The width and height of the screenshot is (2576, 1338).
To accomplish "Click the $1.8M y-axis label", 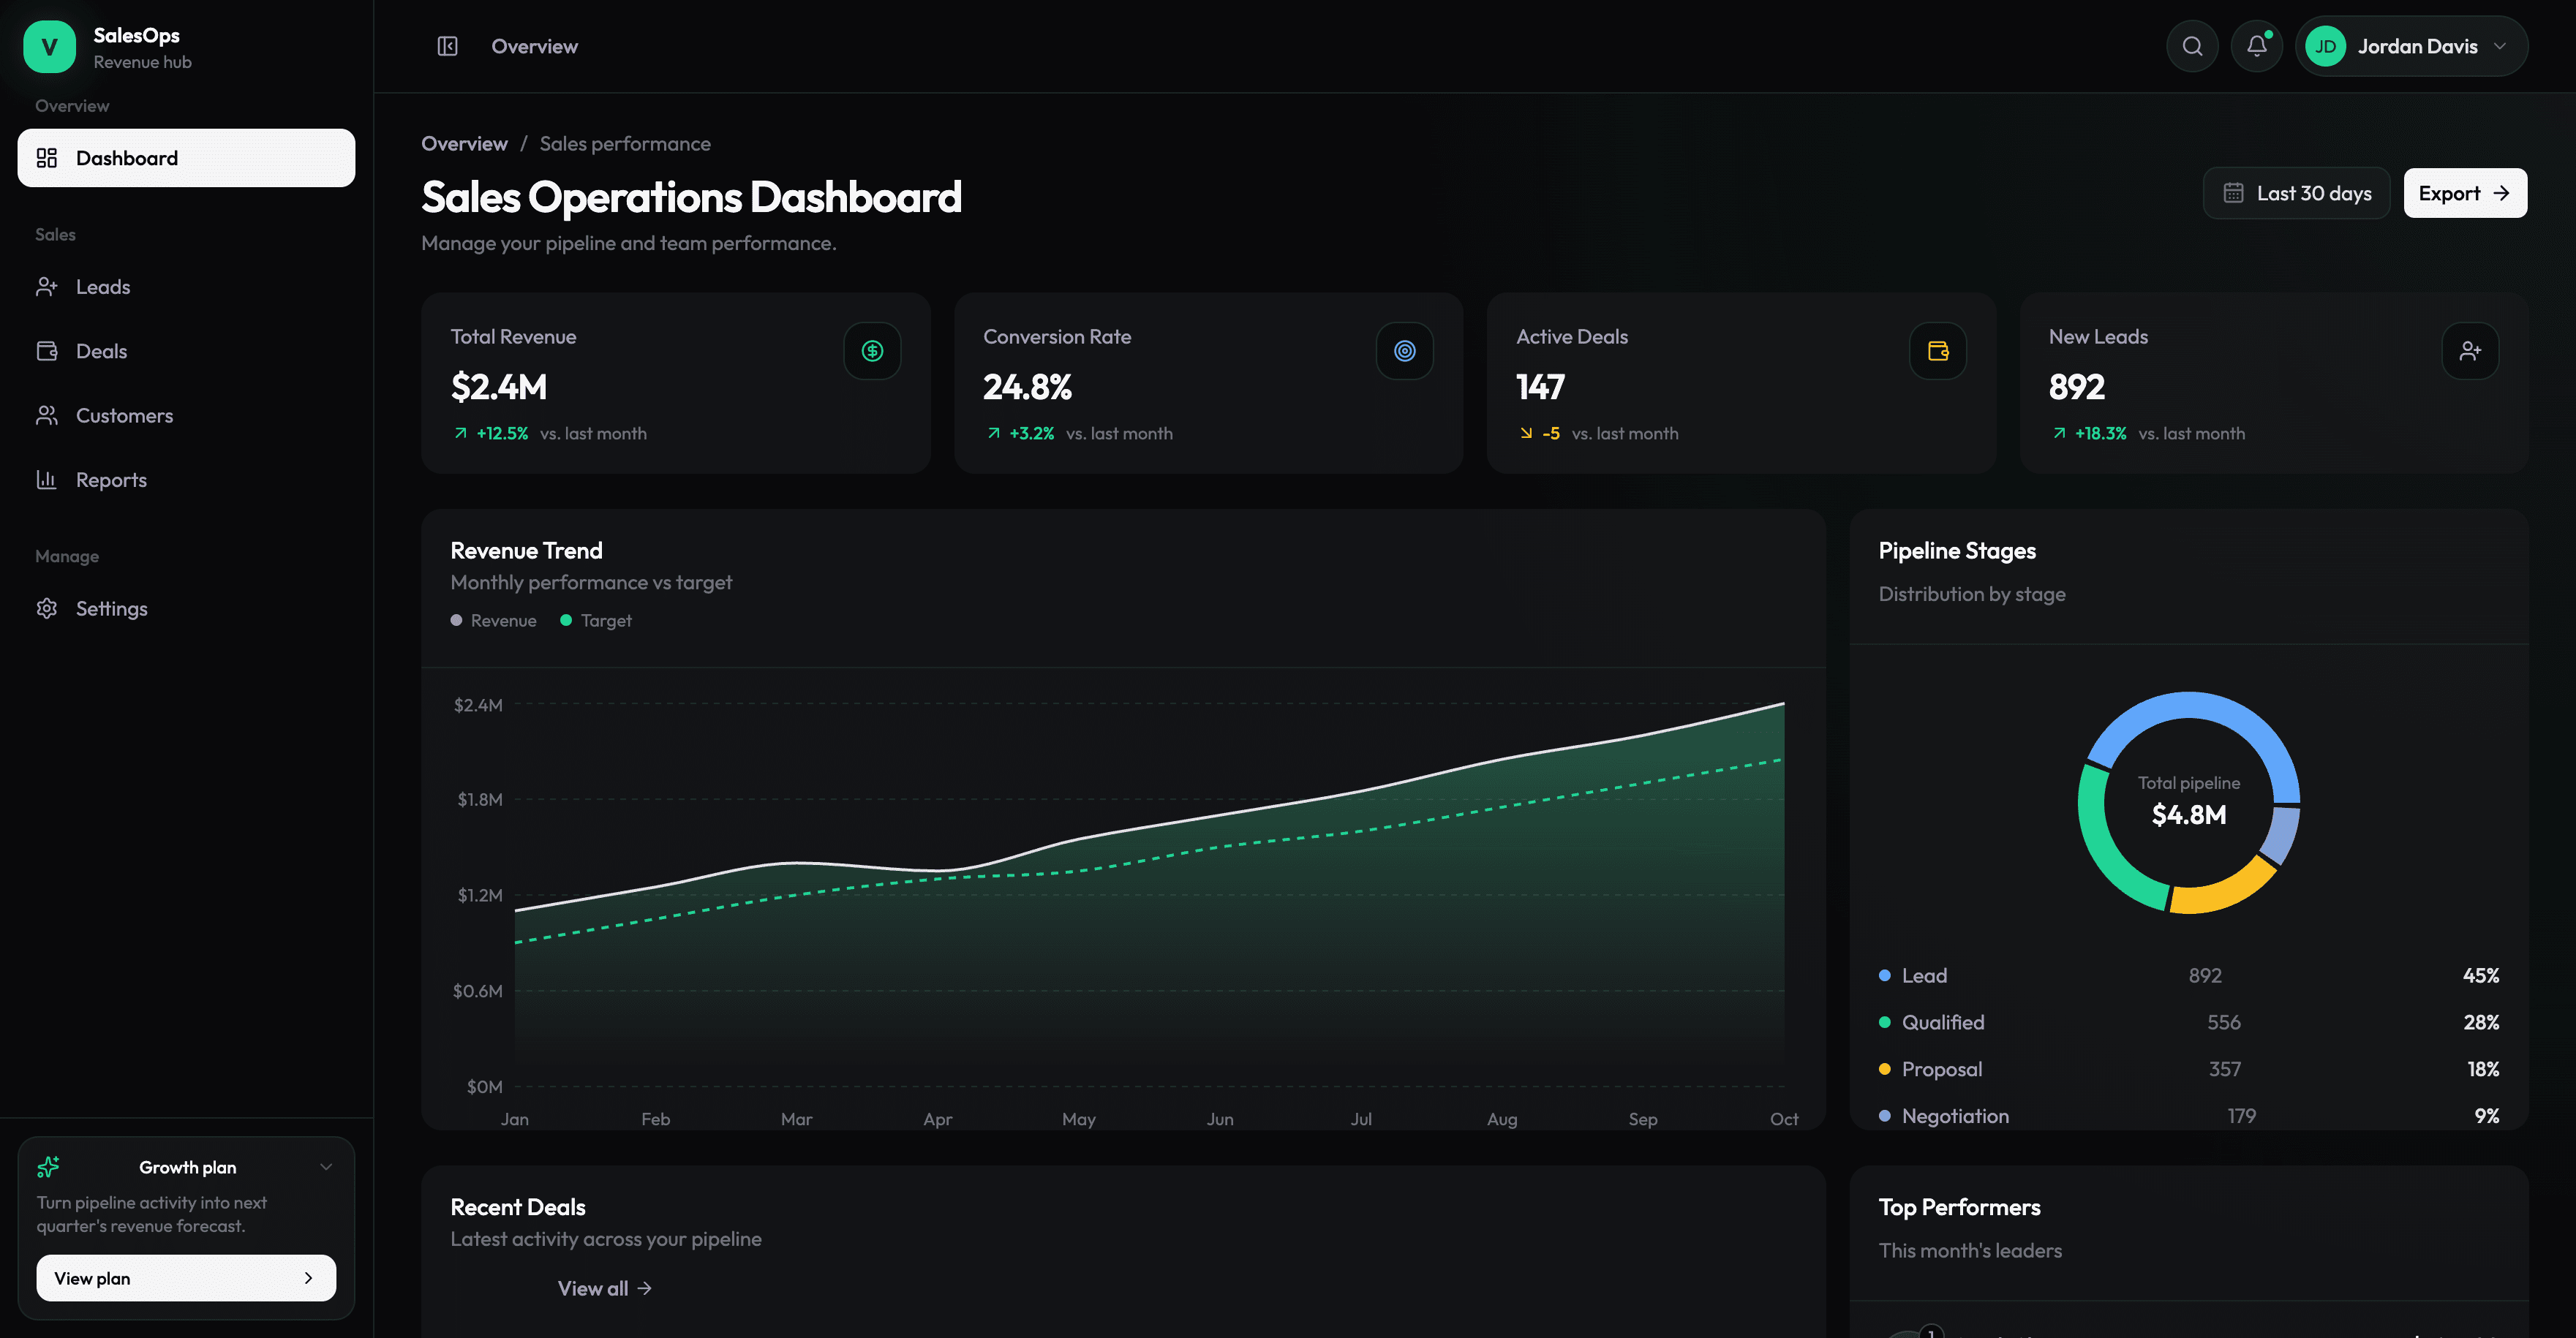I will point(480,799).
